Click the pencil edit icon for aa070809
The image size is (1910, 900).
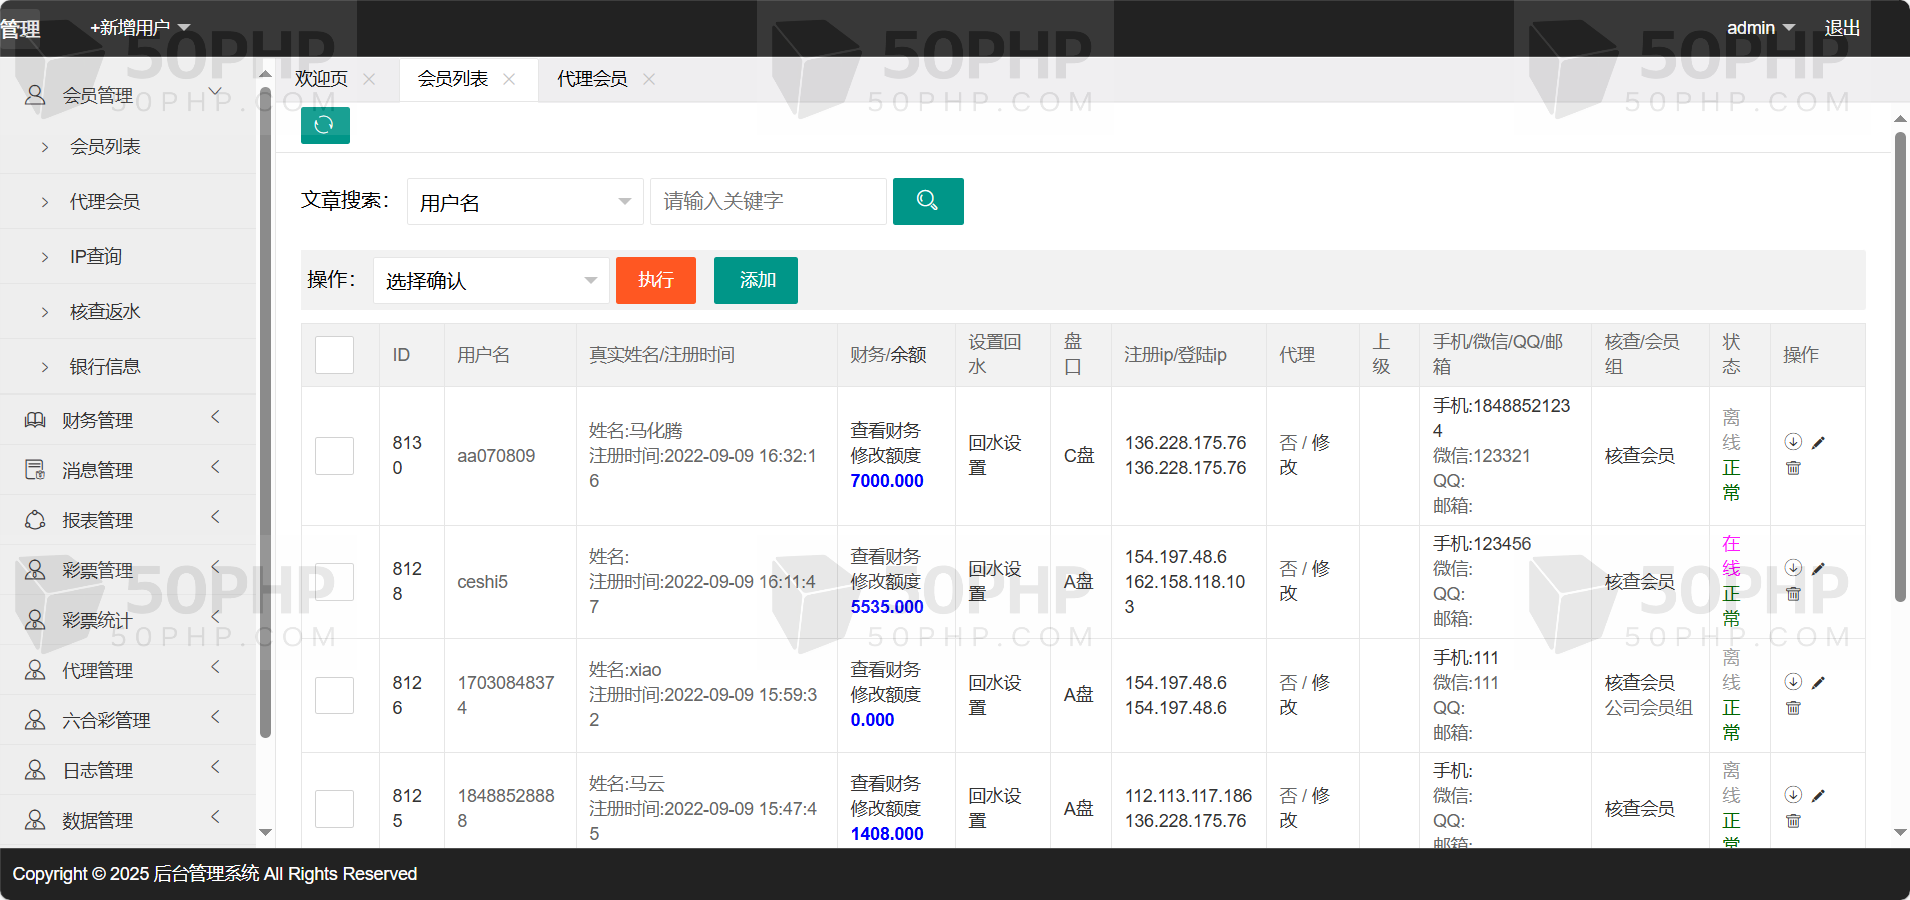1818,443
